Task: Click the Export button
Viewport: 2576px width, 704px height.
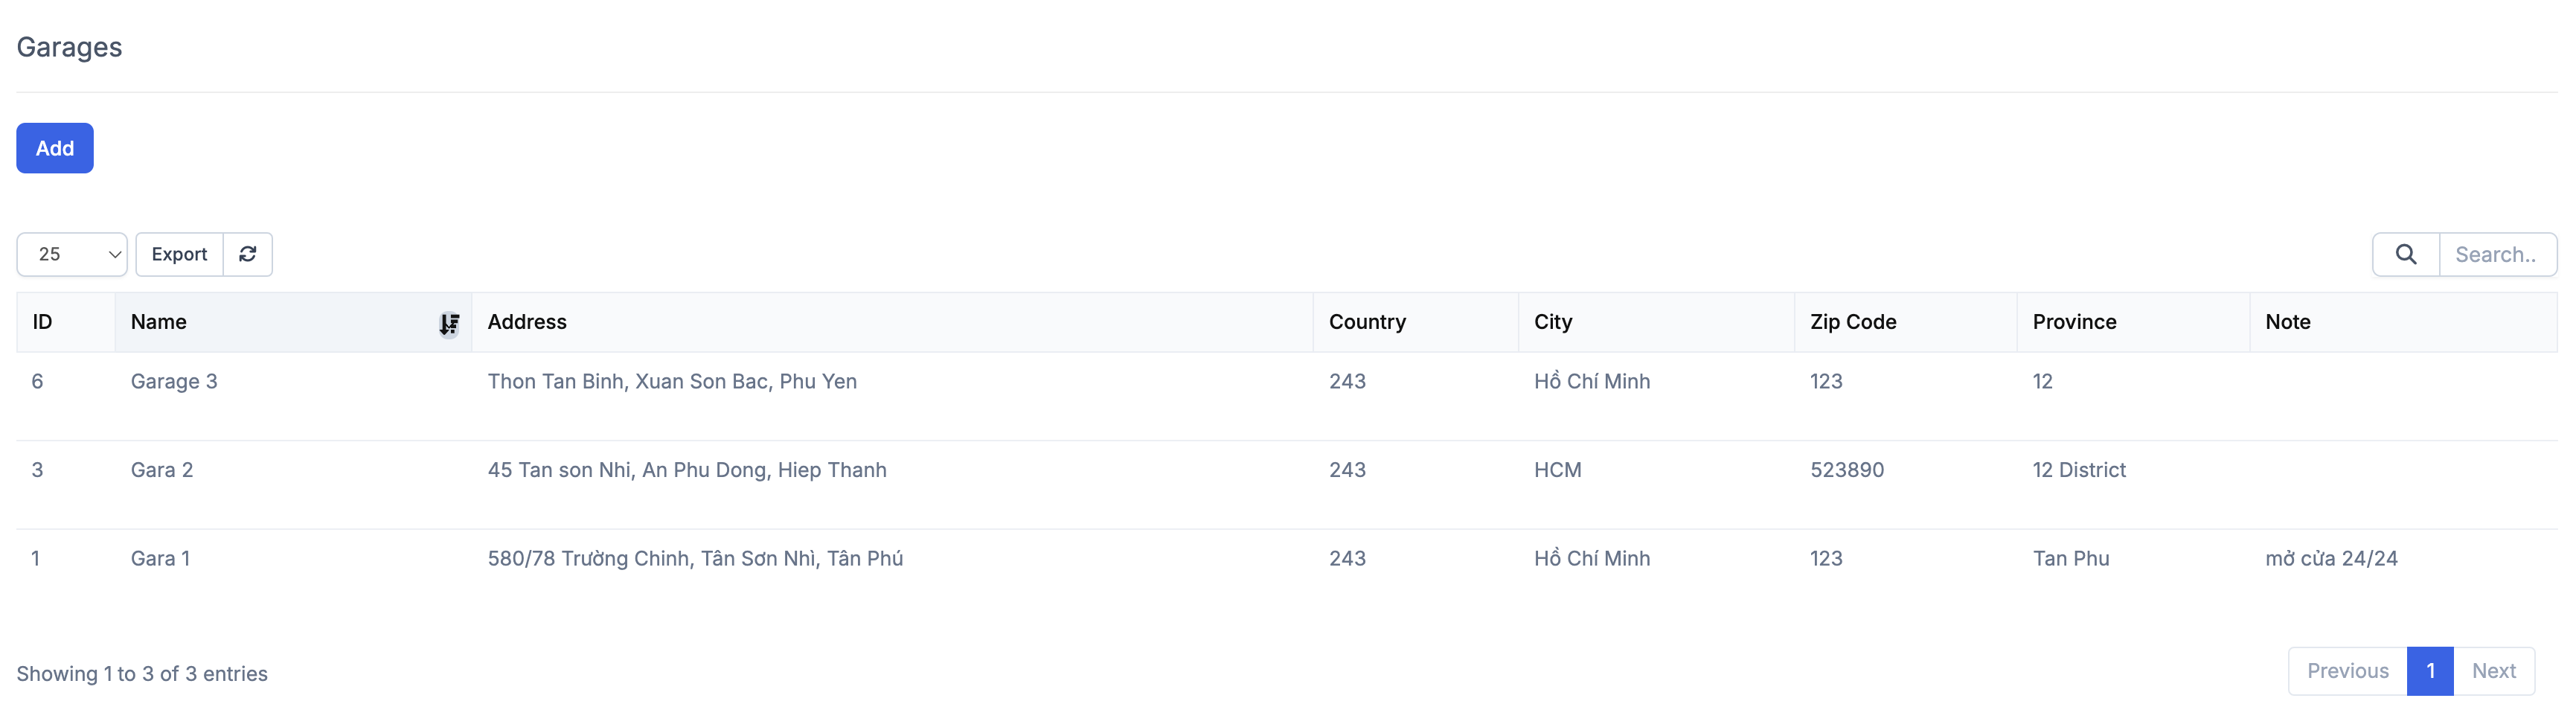Action: click(179, 254)
